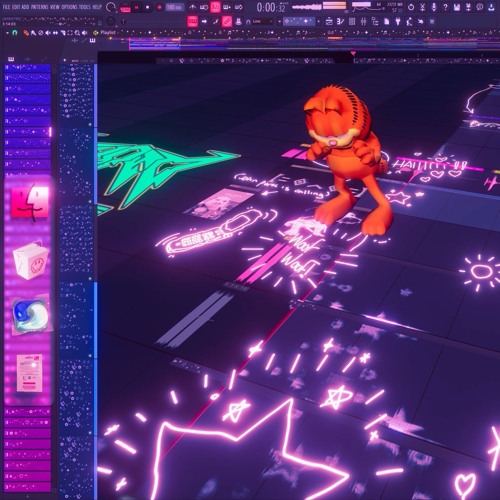The height and width of the screenshot is (500, 500).
Task: Open the VIEW menu
Action: (x=55, y=7)
